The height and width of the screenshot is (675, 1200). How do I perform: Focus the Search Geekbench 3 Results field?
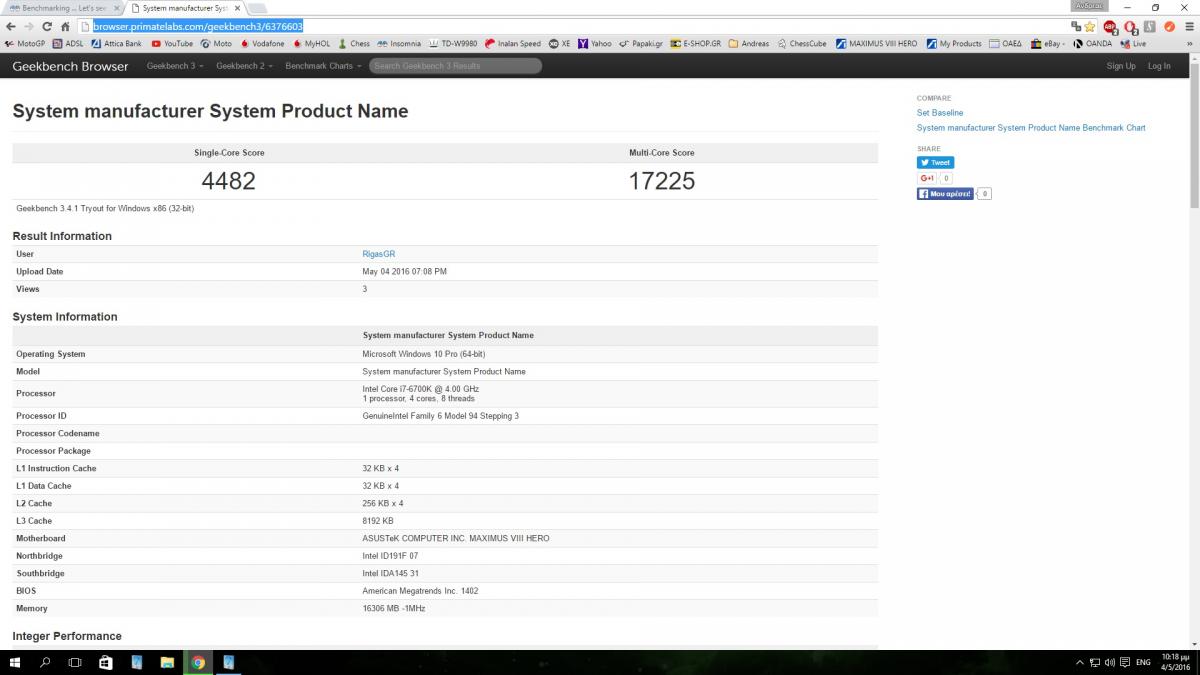[455, 66]
